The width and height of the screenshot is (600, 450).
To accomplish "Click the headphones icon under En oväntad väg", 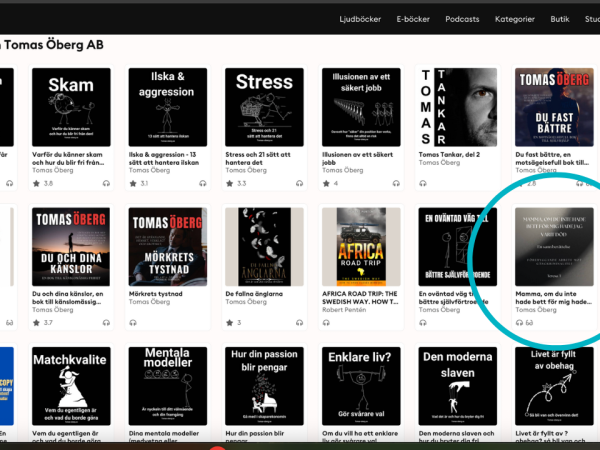I will pyautogui.click(x=423, y=323).
